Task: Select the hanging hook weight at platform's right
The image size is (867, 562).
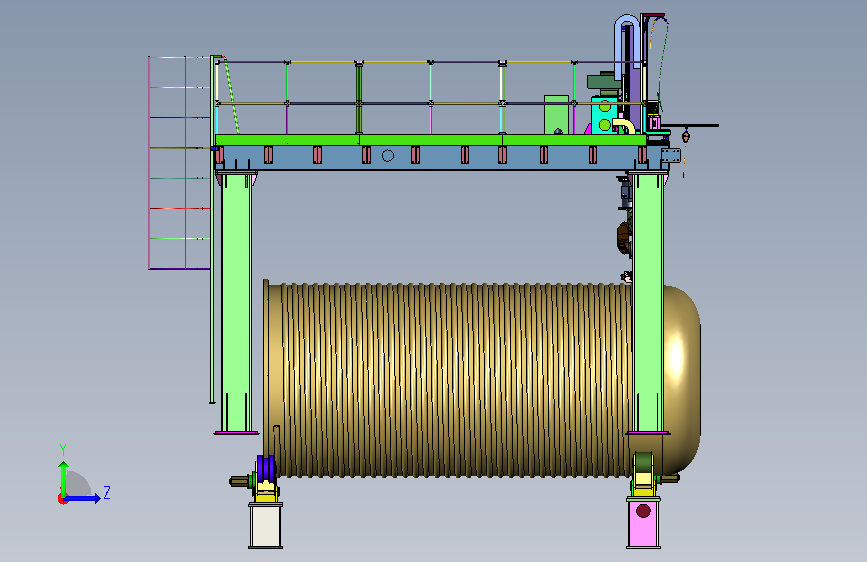Action: pos(686,136)
